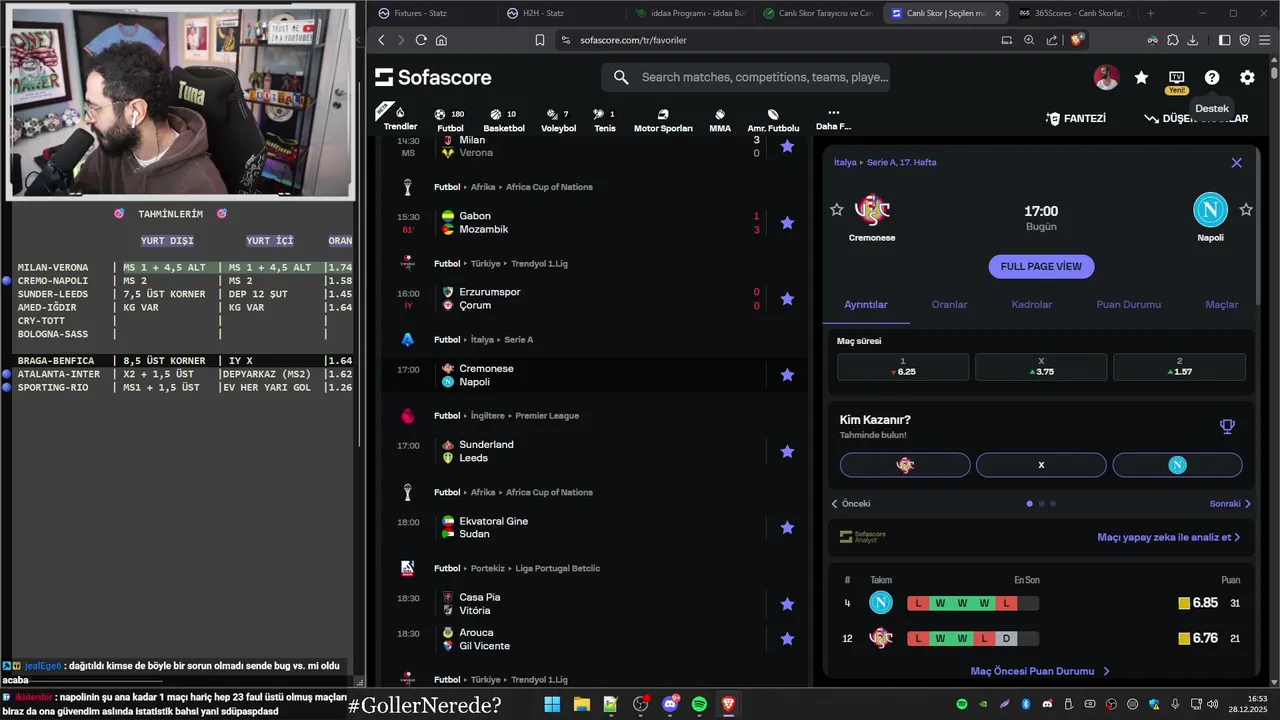Click the Destek help question-mark icon
The height and width of the screenshot is (720, 1280).
point(1212,77)
